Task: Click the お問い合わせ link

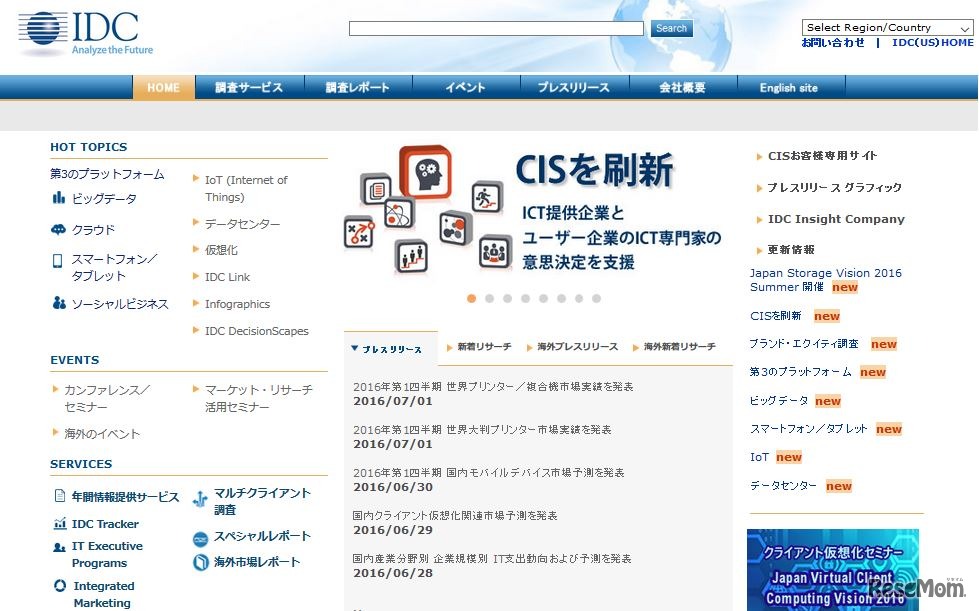Action: click(833, 42)
